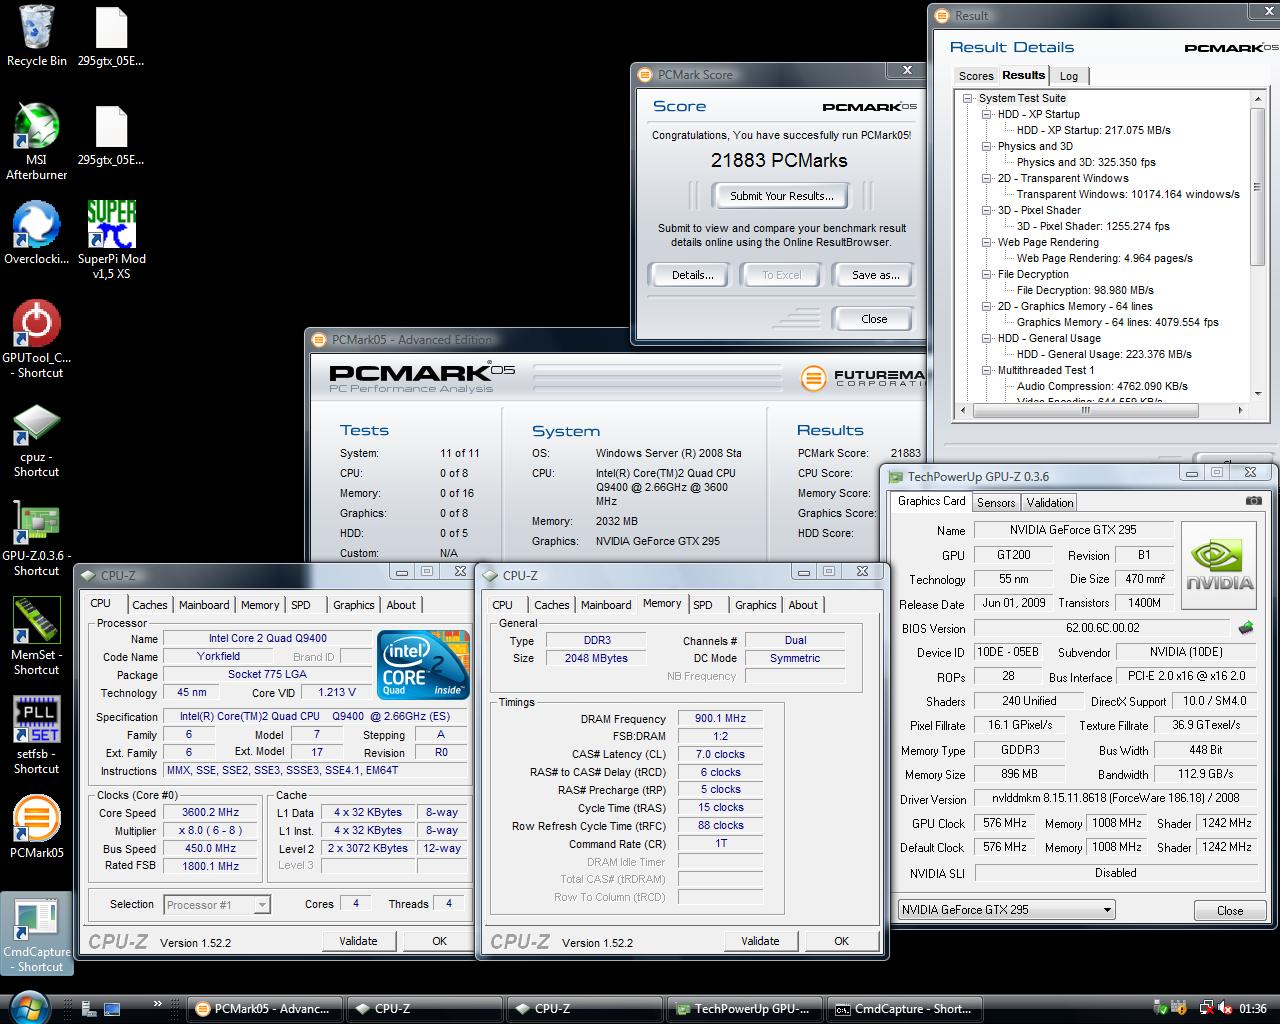Click Submit Your Results button

(781, 195)
